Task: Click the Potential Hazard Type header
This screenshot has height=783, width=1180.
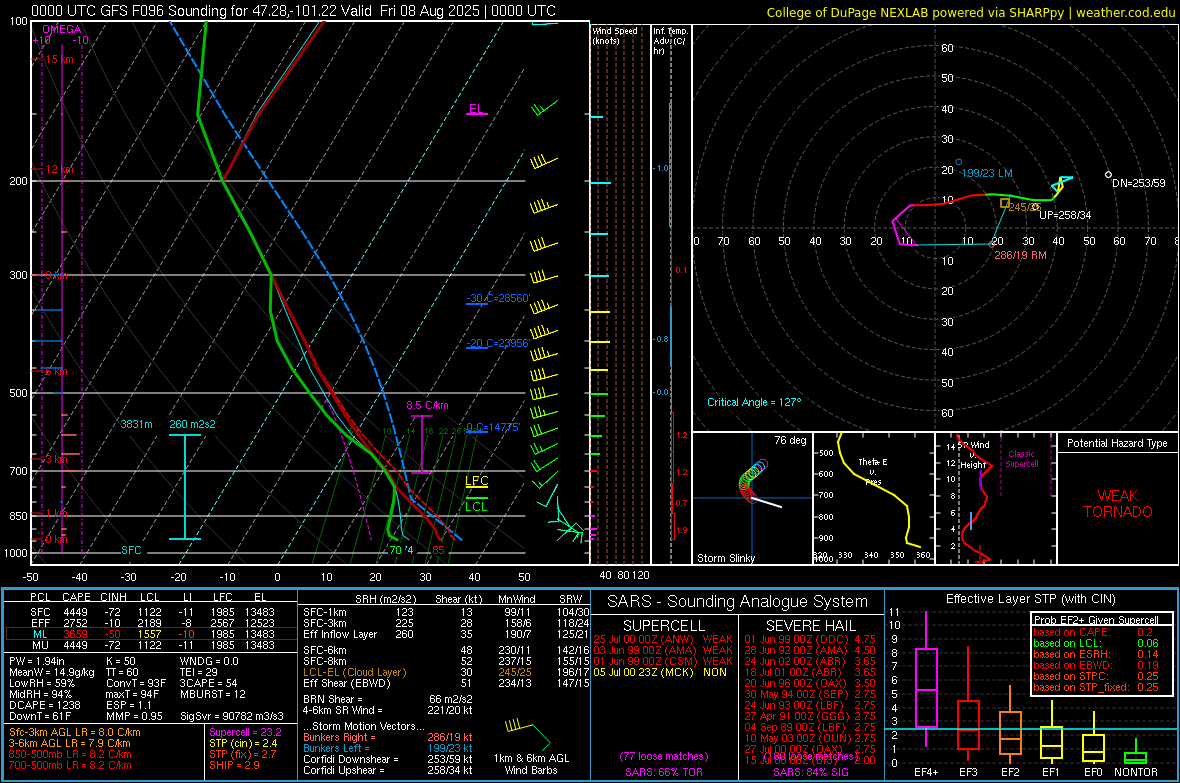Action: (x=1117, y=443)
